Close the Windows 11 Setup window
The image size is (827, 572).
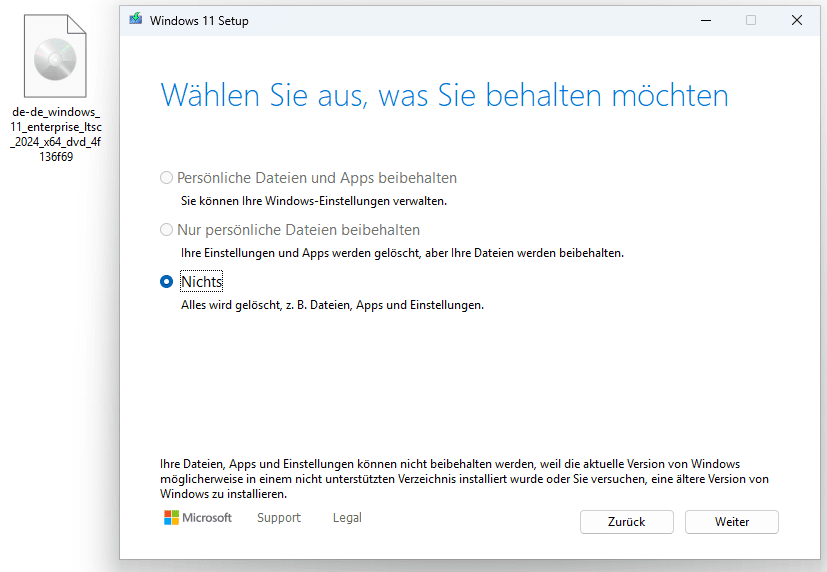coord(797,21)
